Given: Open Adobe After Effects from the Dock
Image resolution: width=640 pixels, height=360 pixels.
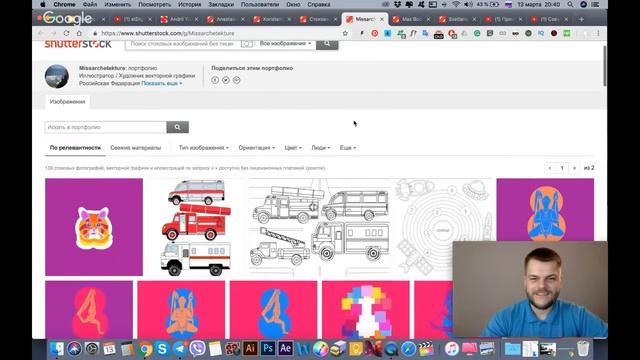Looking at the screenshot, I should [285, 348].
